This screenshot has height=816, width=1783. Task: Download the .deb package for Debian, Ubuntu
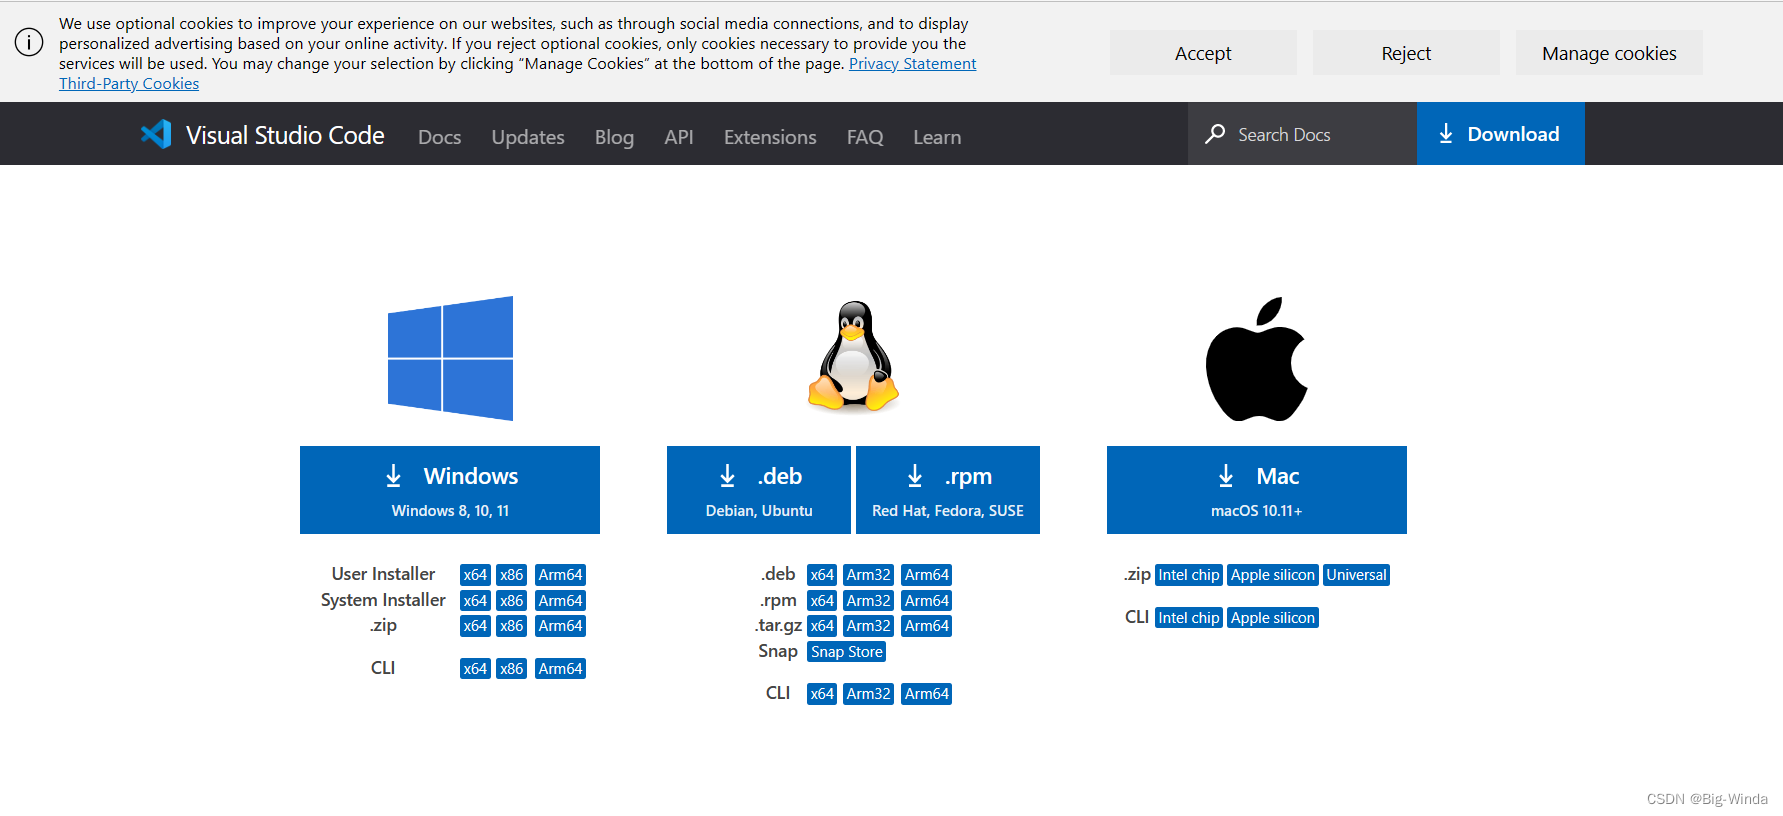click(758, 490)
